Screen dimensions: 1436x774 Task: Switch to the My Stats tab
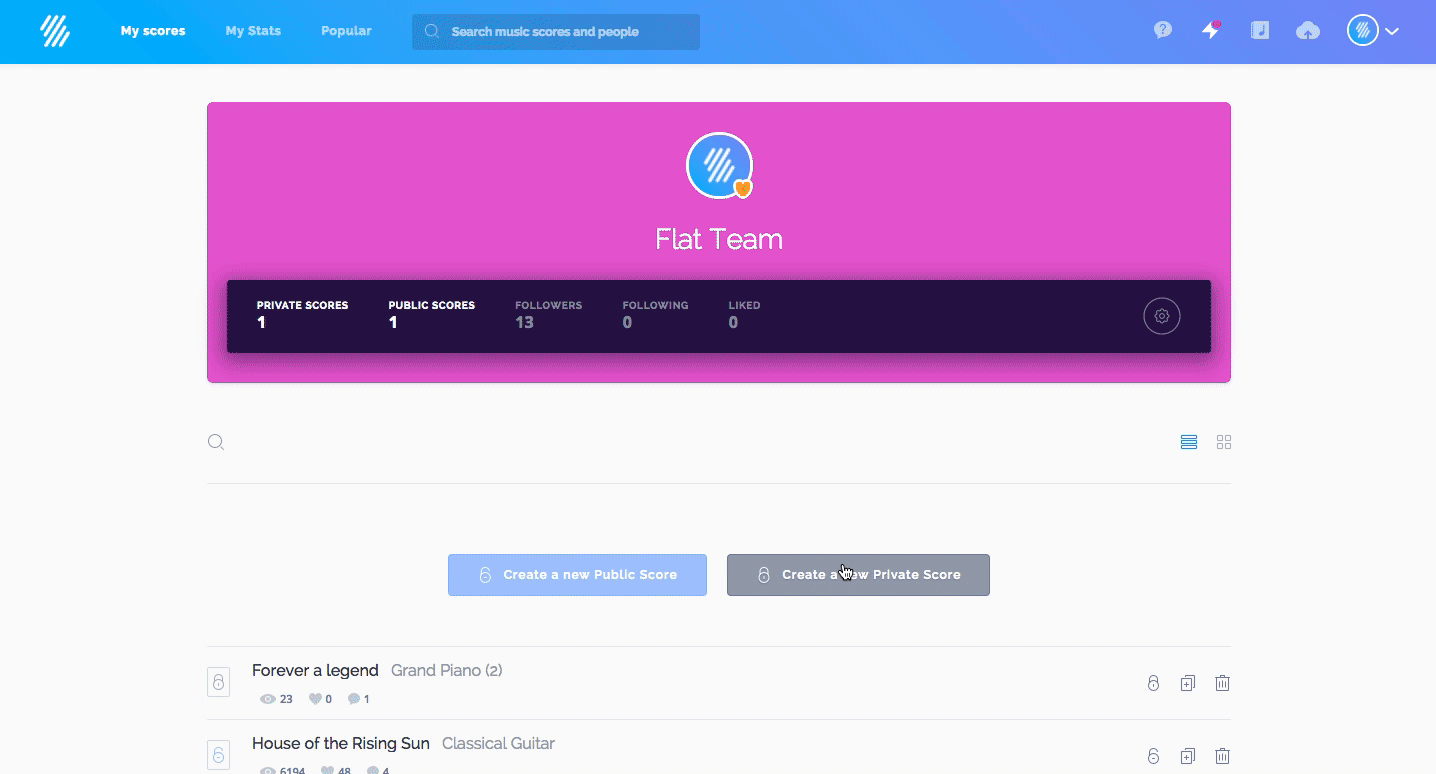tap(253, 31)
